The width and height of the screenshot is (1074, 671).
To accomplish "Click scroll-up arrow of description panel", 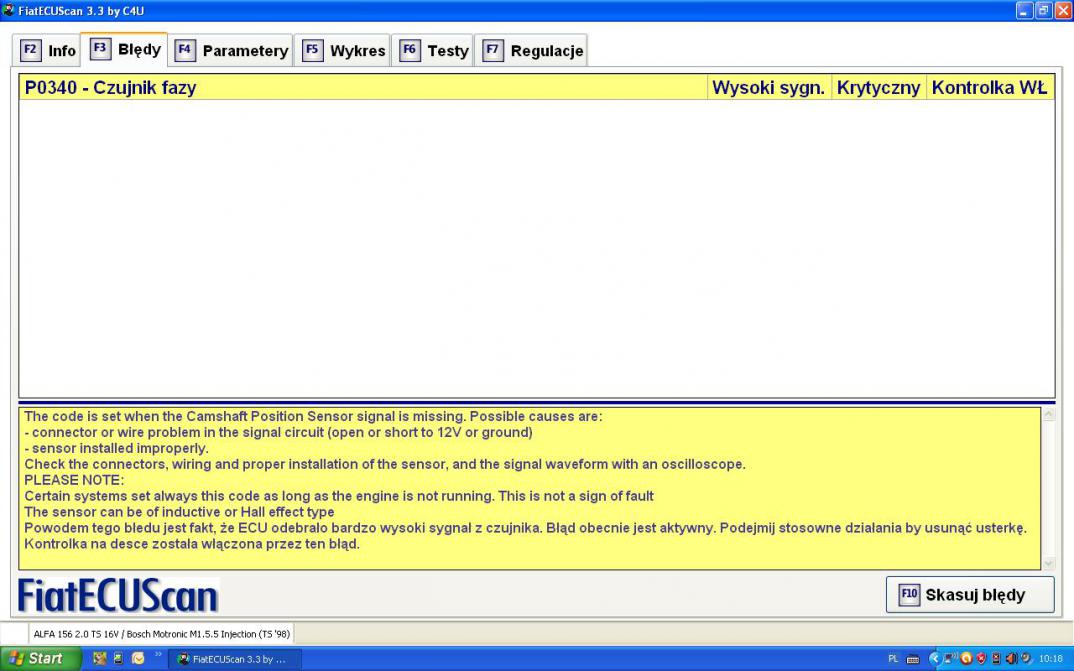I will coord(1049,414).
